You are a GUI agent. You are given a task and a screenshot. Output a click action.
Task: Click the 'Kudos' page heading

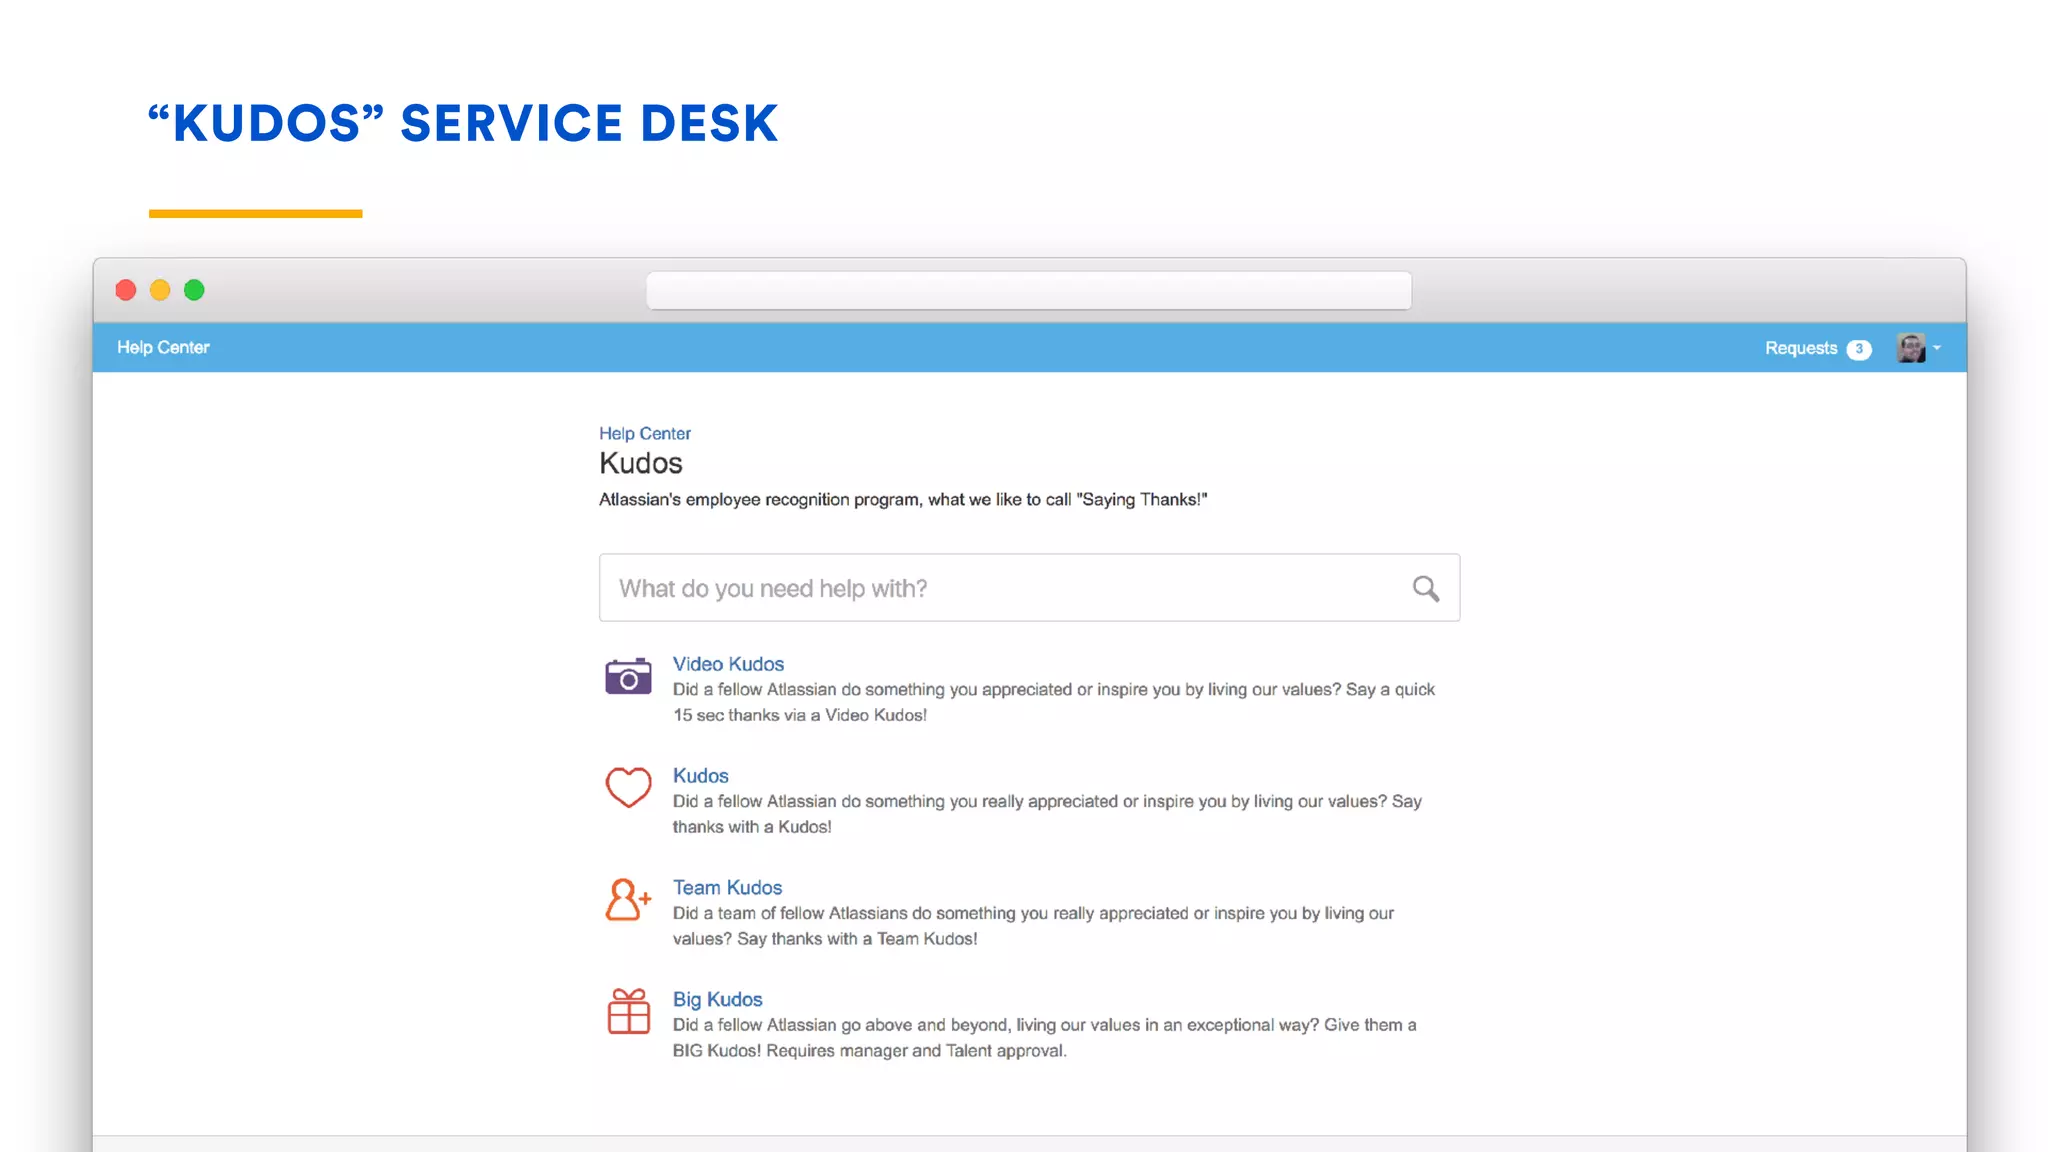641,463
